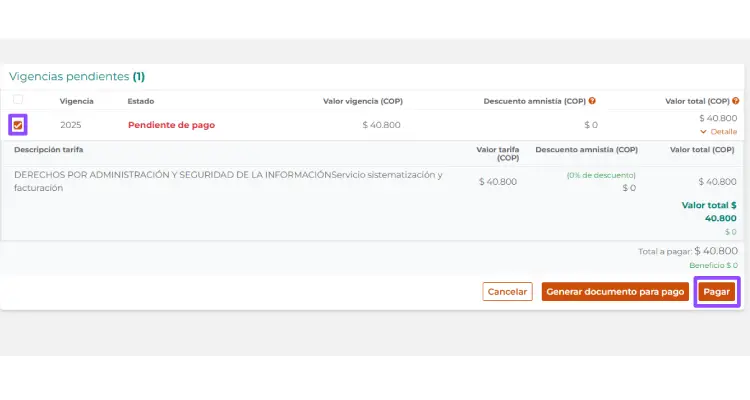This screenshot has width=750, height=400.
Task: Click the chevron arrow next to Detalle
Action: [705, 131]
